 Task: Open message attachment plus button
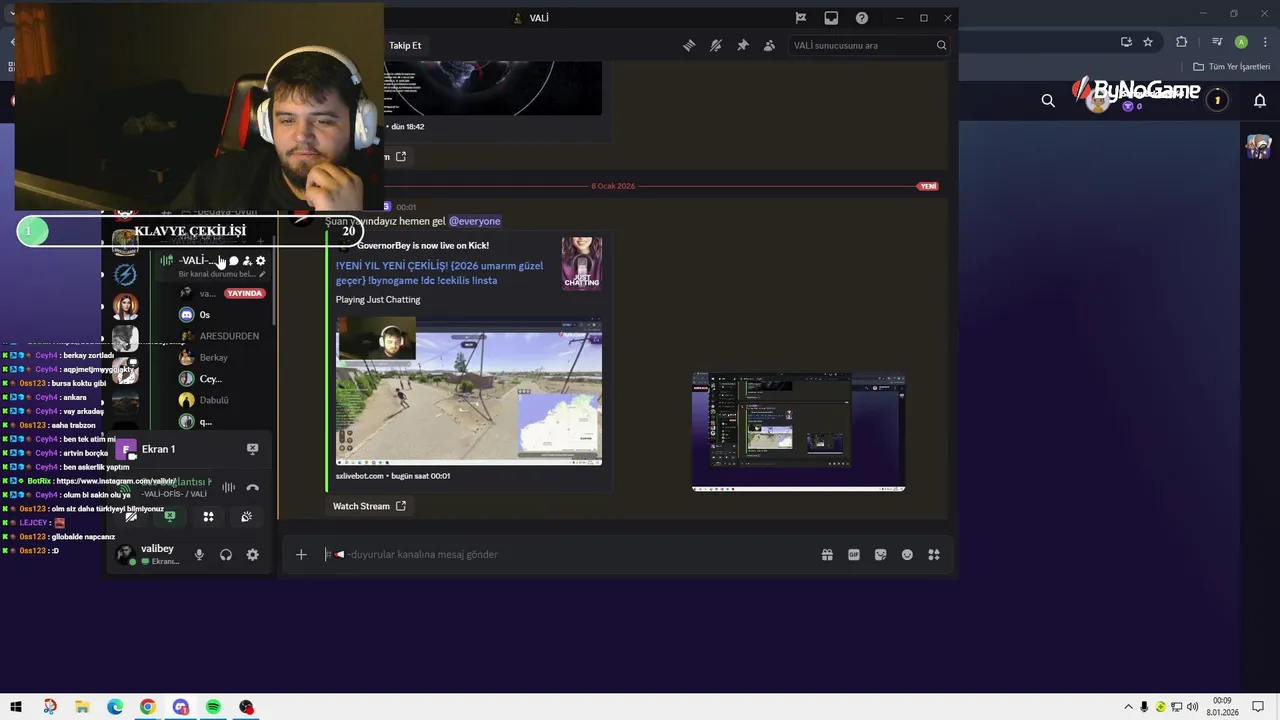(x=301, y=554)
